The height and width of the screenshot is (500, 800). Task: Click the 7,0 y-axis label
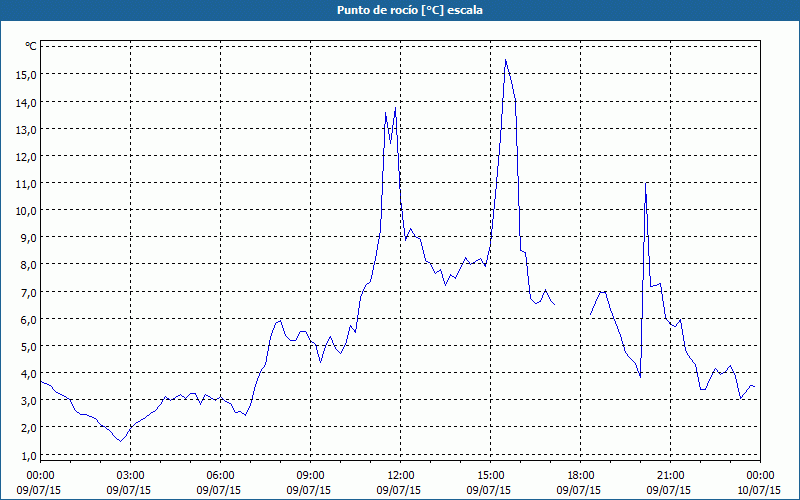tap(28, 292)
